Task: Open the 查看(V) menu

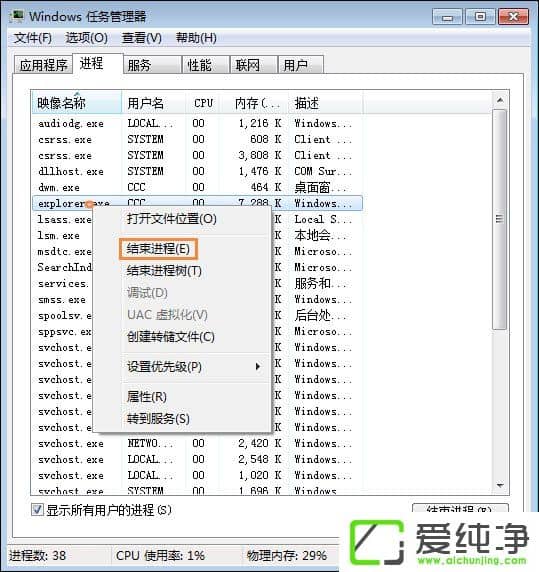Action: [142, 38]
